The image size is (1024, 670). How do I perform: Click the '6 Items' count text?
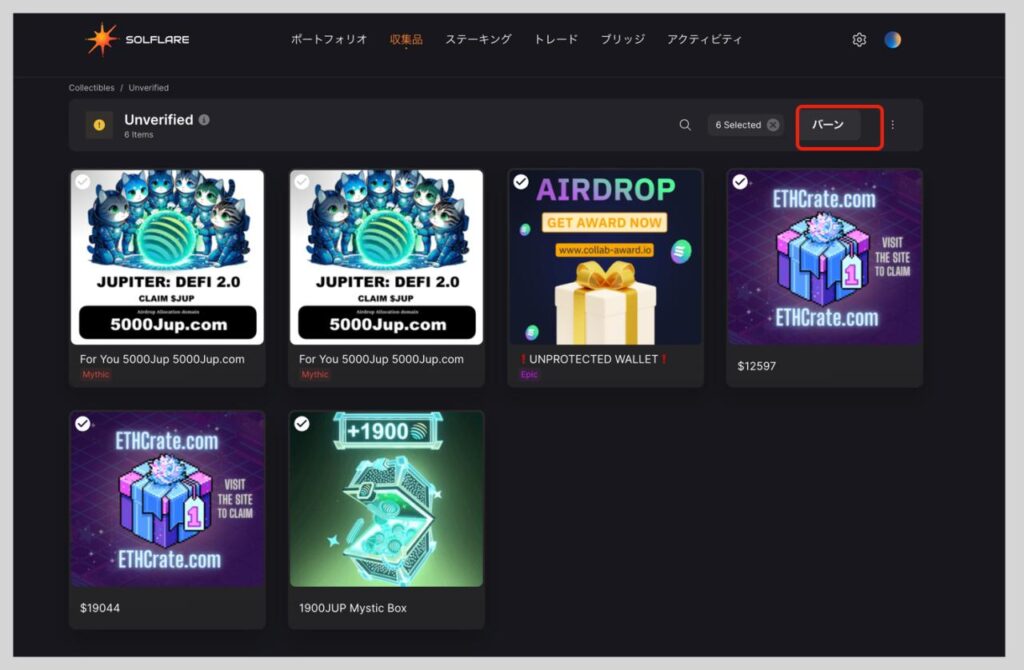(x=138, y=135)
